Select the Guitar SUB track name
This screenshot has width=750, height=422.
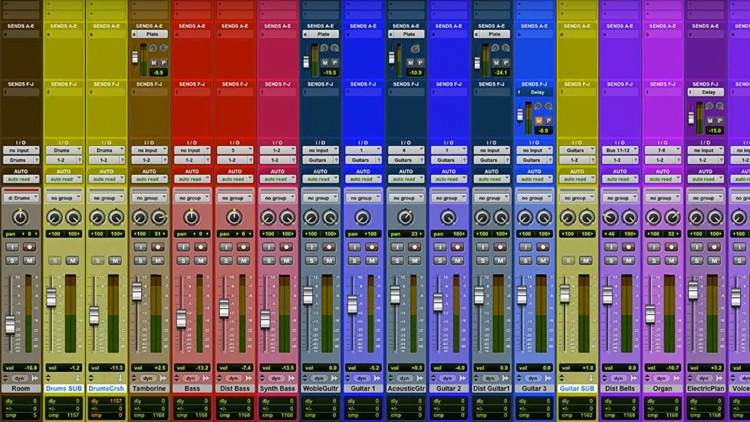pyautogui.click(x=577, y=389)
